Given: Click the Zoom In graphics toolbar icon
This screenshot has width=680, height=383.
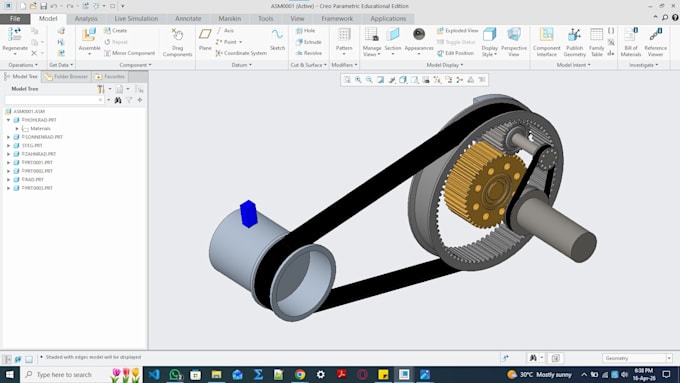Looking at the screenshot, I should tap(358, 80).
